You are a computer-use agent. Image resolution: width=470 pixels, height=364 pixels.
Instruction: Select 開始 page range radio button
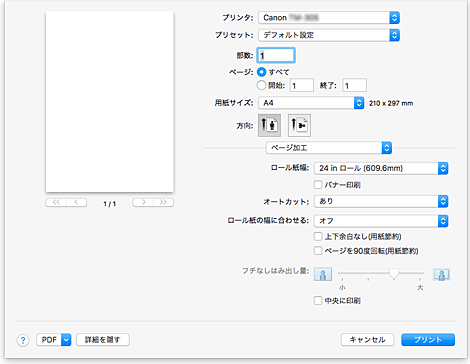point(262,85)
